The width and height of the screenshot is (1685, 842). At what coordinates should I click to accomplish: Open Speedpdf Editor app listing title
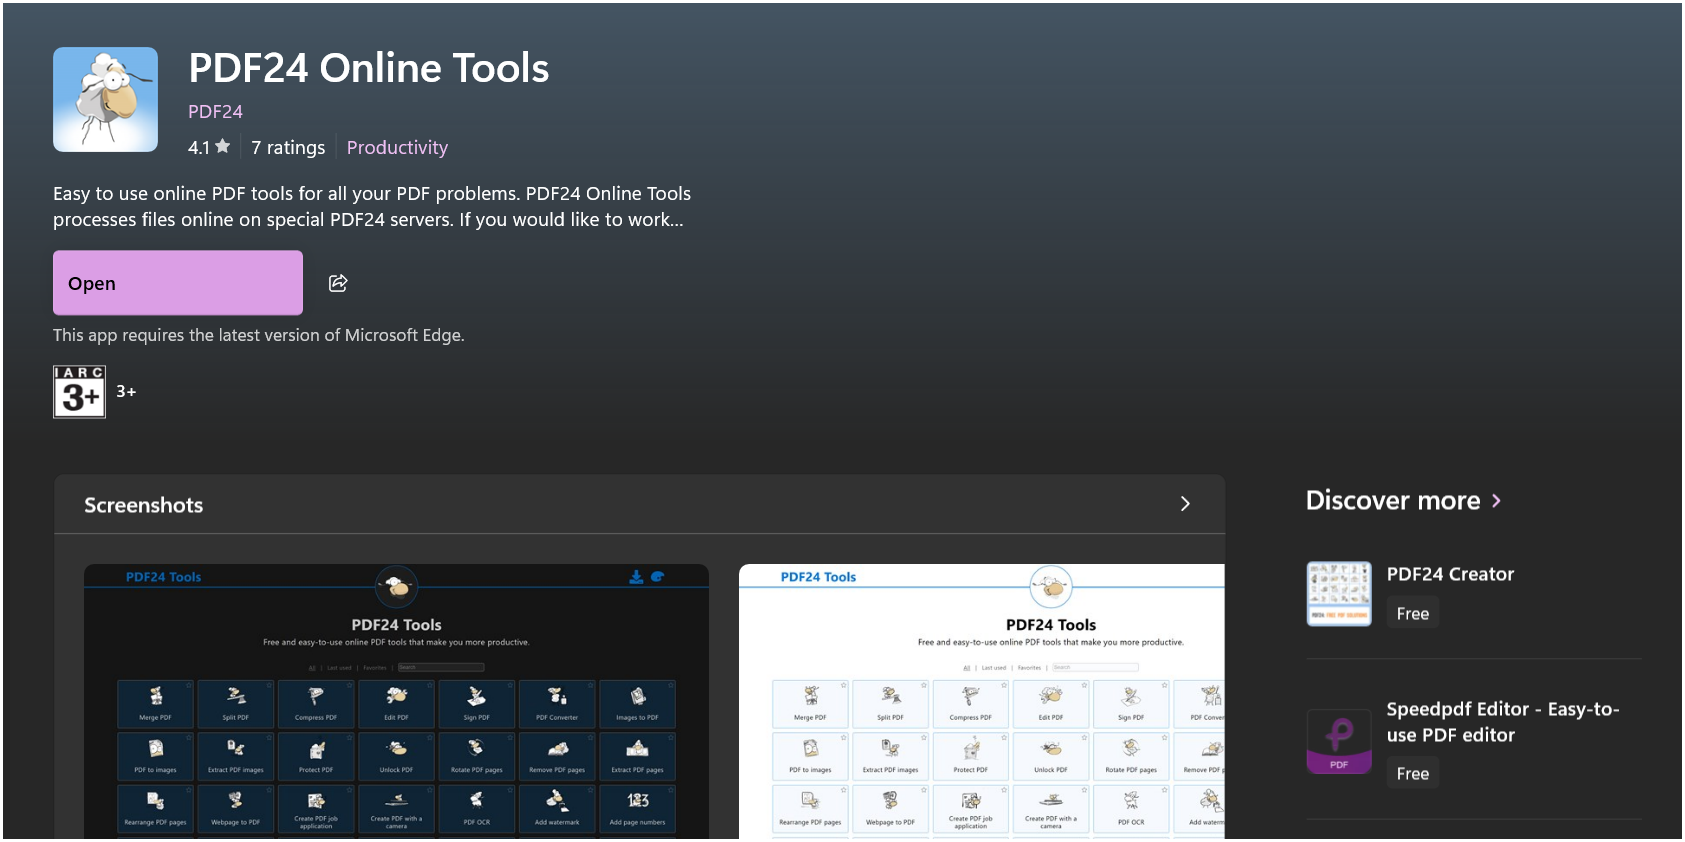pyautogui.click(x=1503, y=722)
